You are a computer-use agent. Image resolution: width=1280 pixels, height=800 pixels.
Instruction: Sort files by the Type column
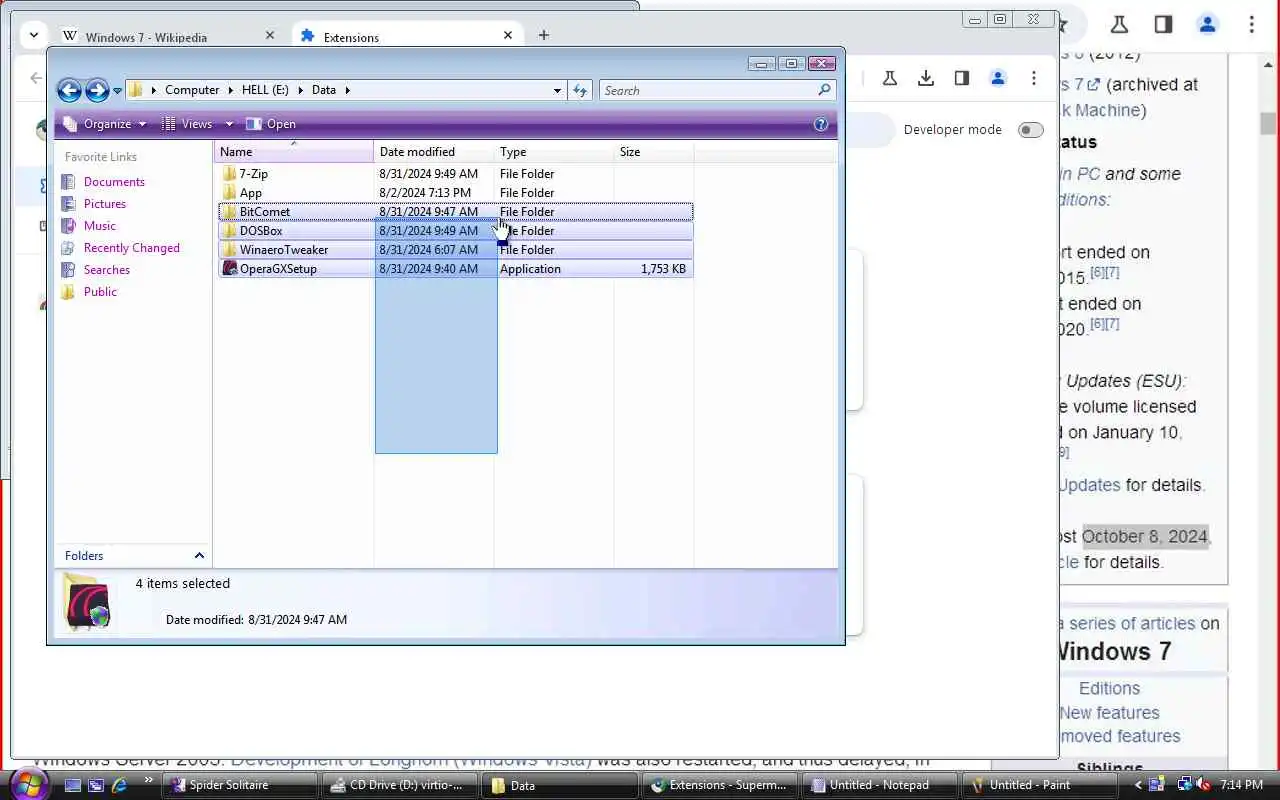pyautogui.click(x=554, y=152)
